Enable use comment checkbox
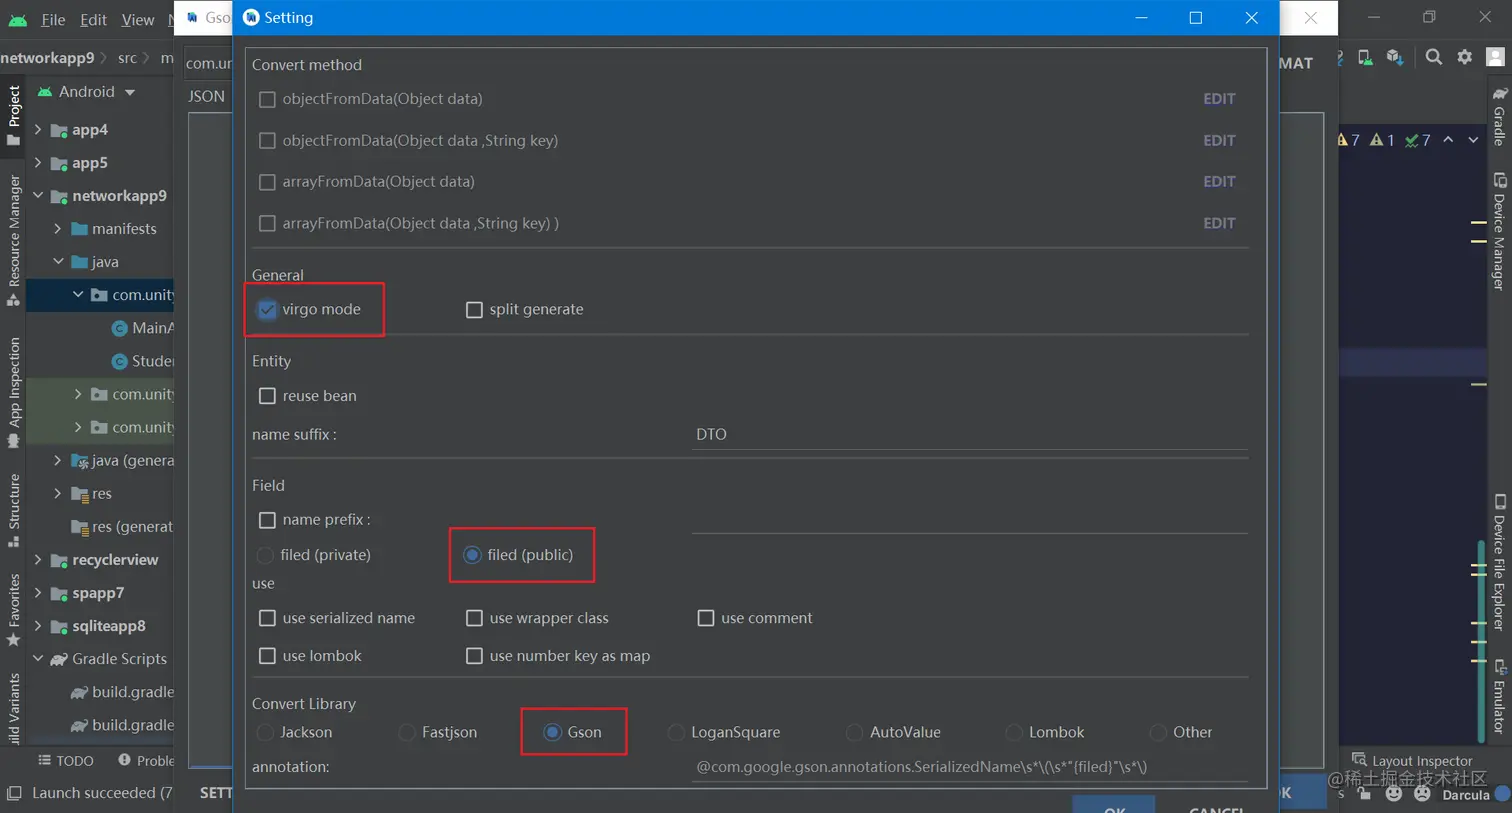The image size is (1512, 813). 706,618
